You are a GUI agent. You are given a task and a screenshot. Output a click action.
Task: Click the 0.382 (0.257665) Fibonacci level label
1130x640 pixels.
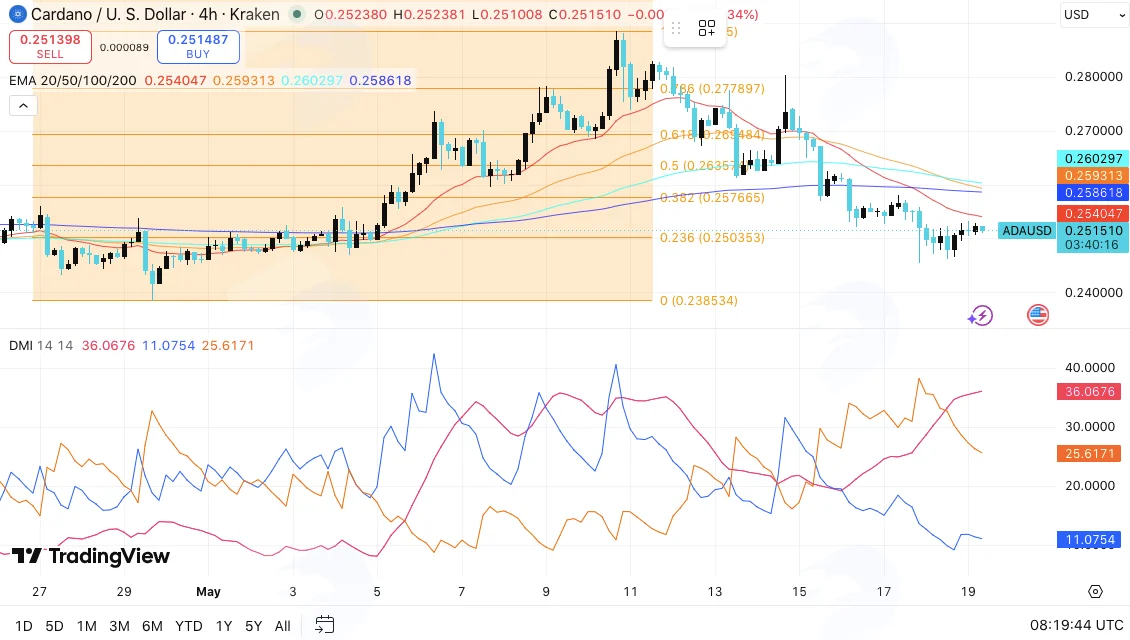(x=712, y=197)
